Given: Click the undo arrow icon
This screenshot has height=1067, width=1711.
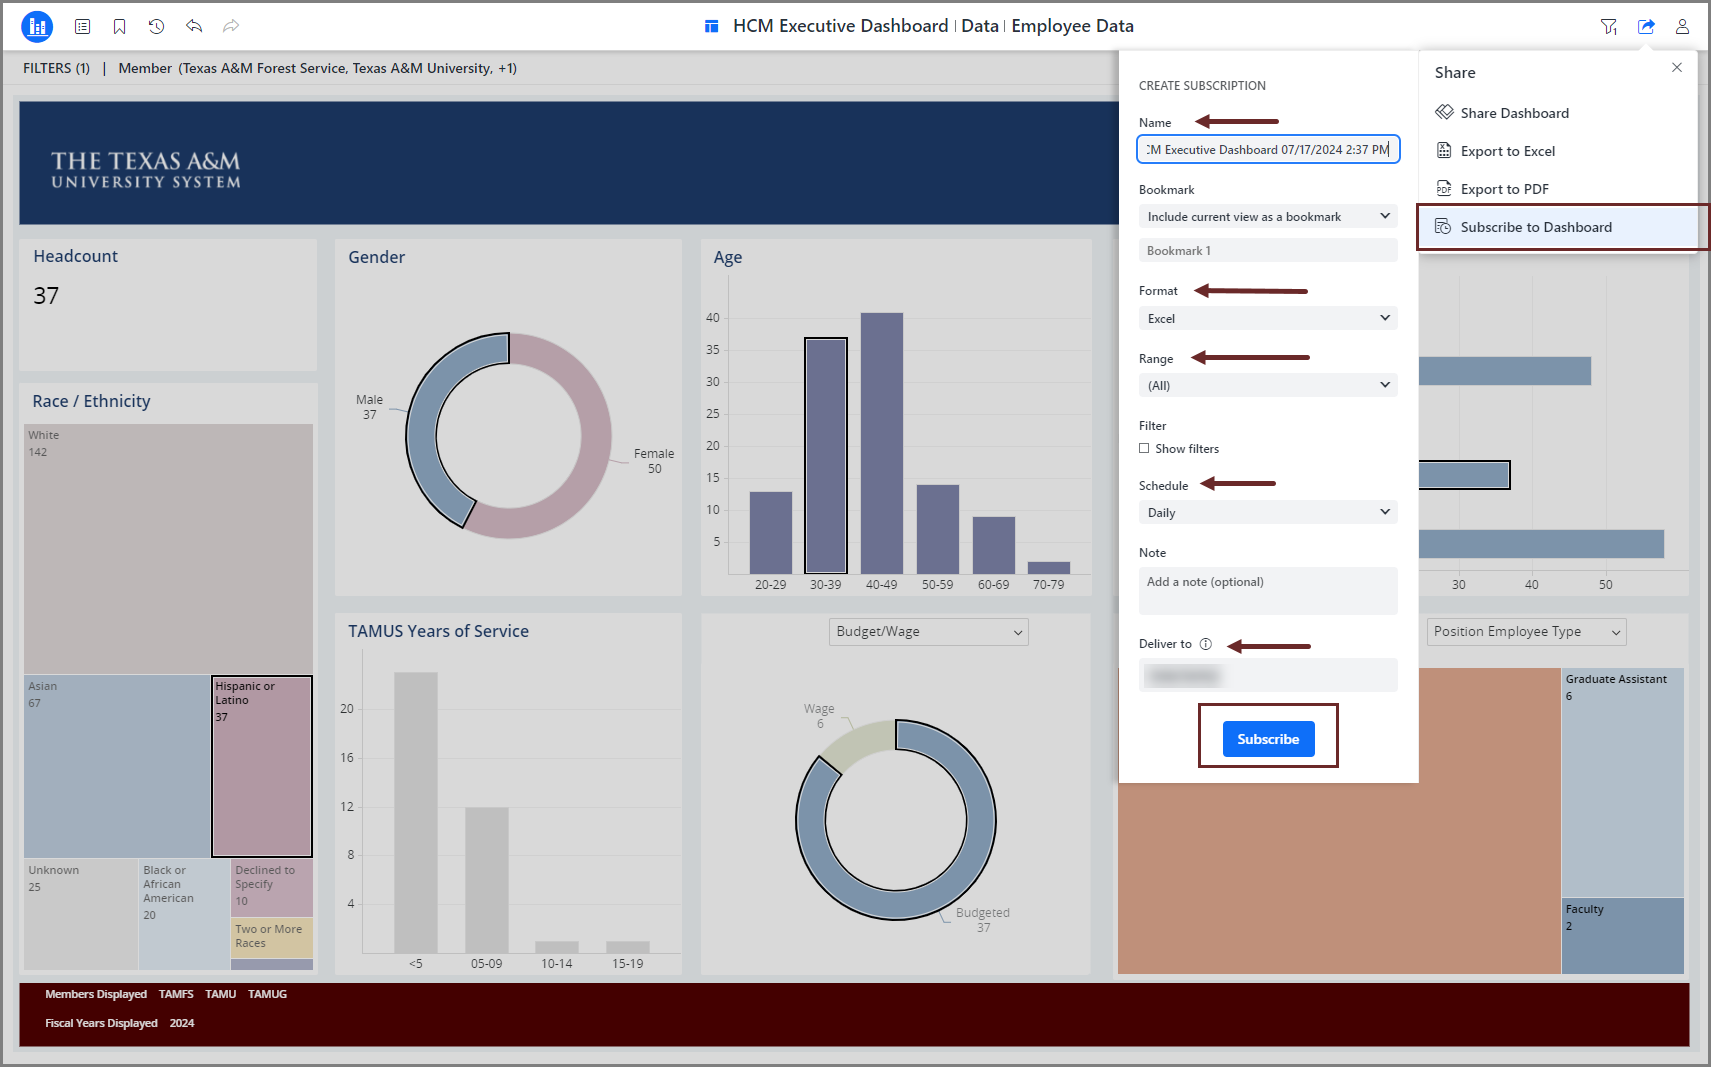Looking at the screenshot, I should pyautogui.click(x=194, y=27).
